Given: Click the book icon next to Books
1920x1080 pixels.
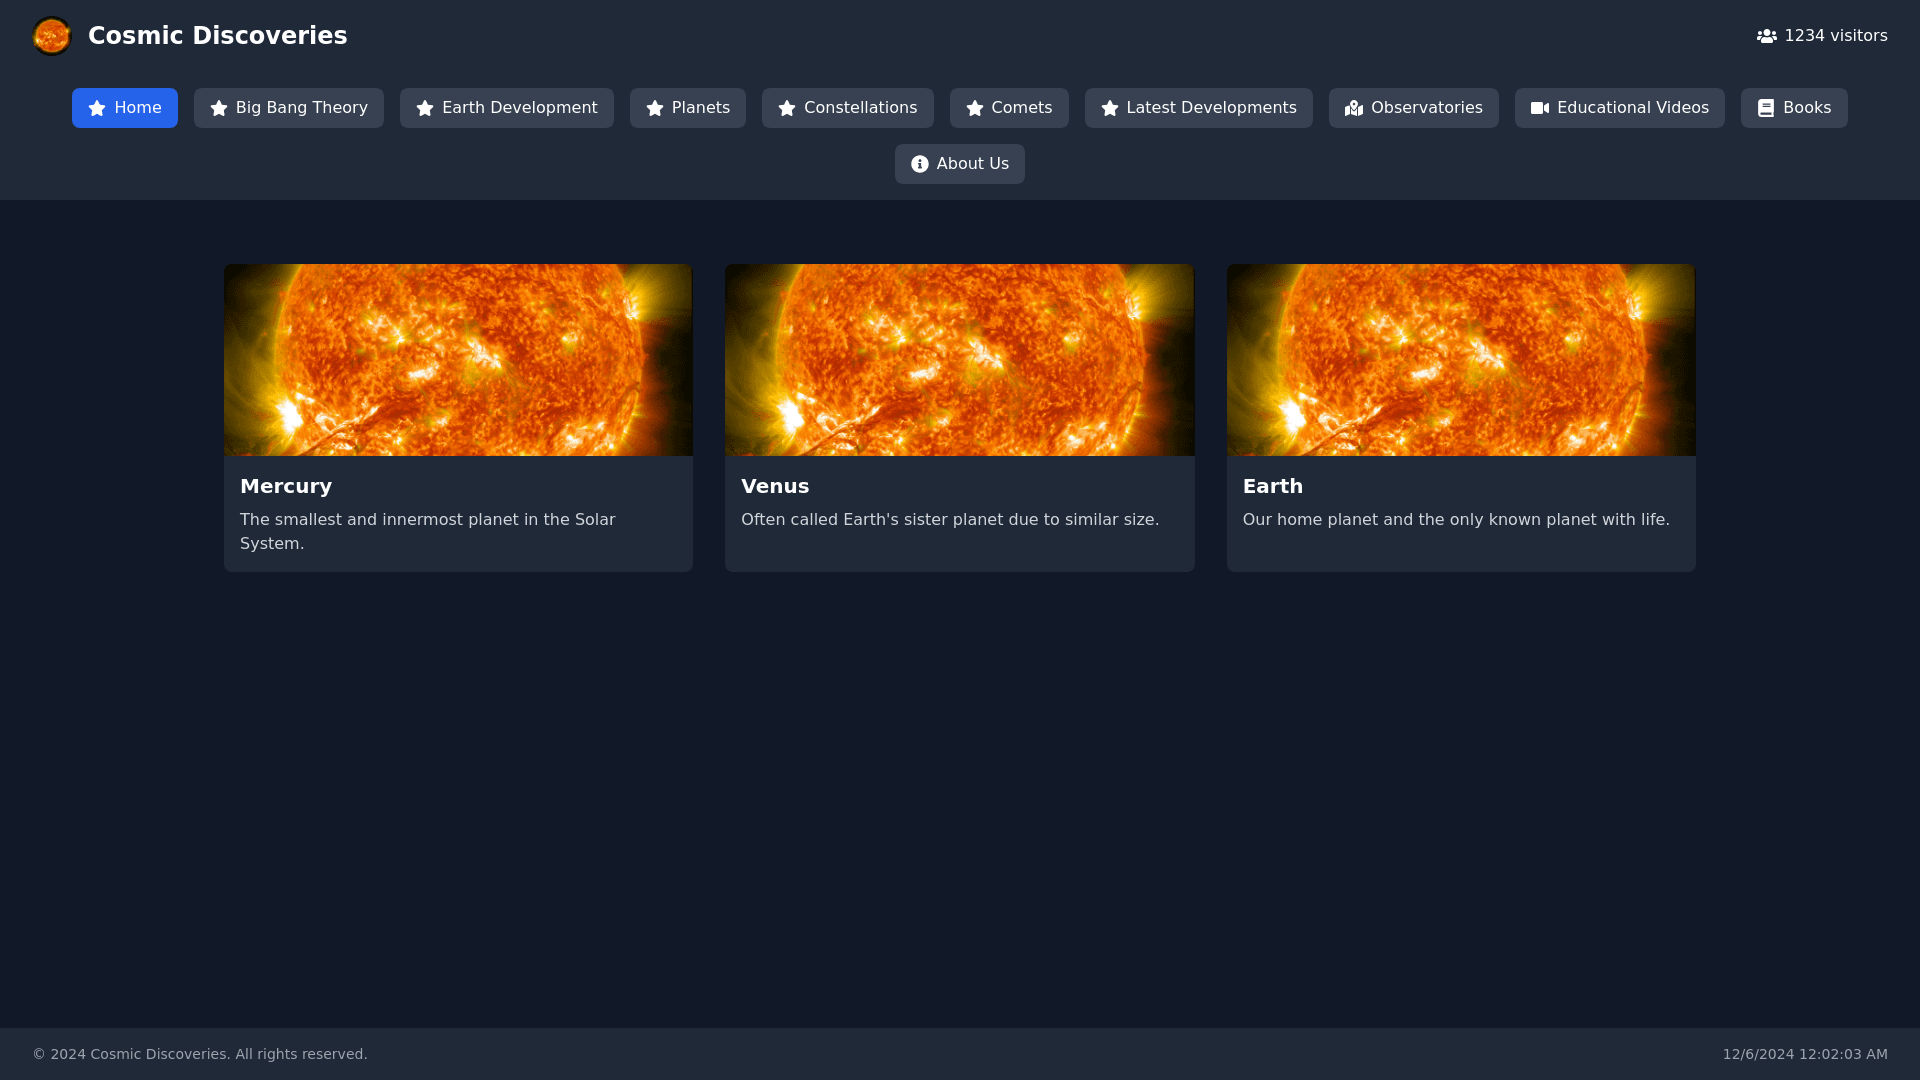Looking at the screenshot, I should (1765, 108).
